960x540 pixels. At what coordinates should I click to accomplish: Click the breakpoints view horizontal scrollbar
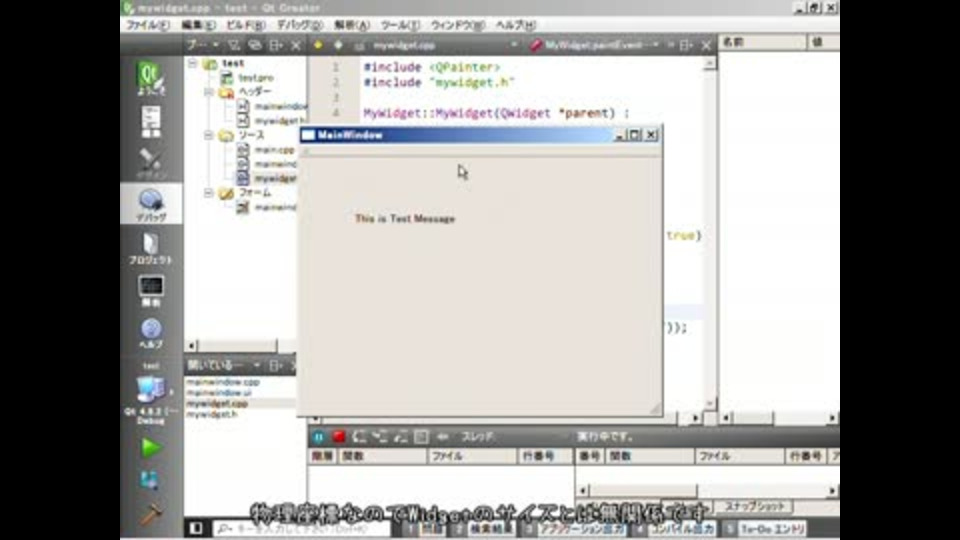click(708, 490)
